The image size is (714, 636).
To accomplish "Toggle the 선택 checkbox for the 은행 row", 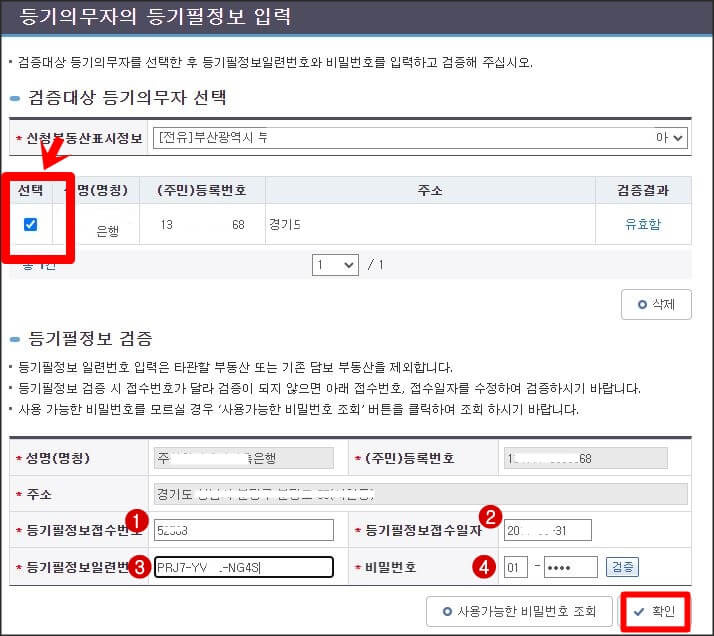I will [31, 224].
